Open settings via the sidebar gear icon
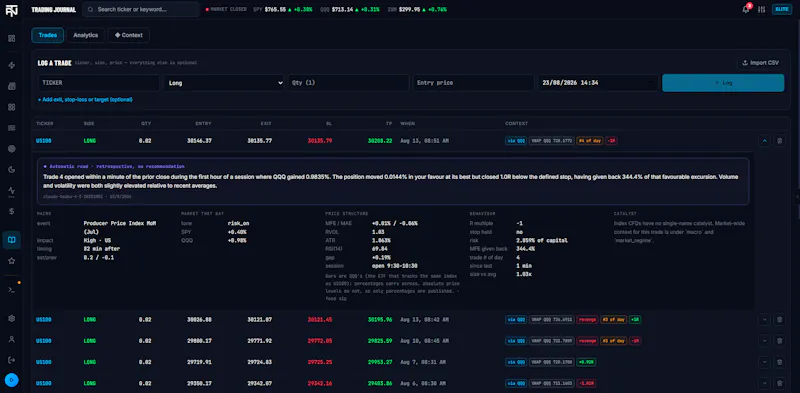 pyautogui.click(x=11, y=318)
